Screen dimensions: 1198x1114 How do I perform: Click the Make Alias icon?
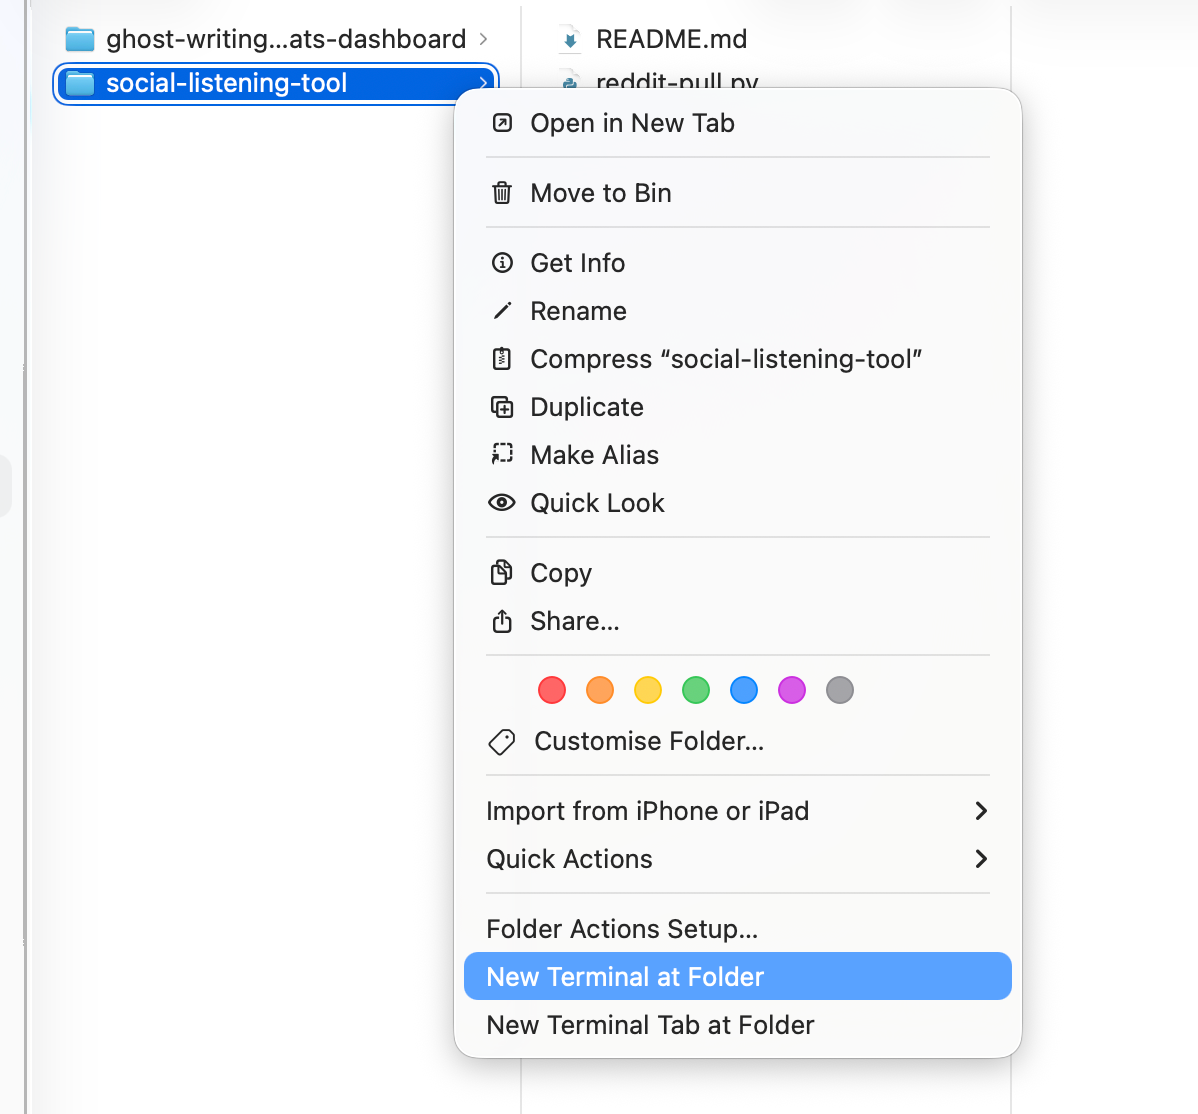tap(502, 455)
